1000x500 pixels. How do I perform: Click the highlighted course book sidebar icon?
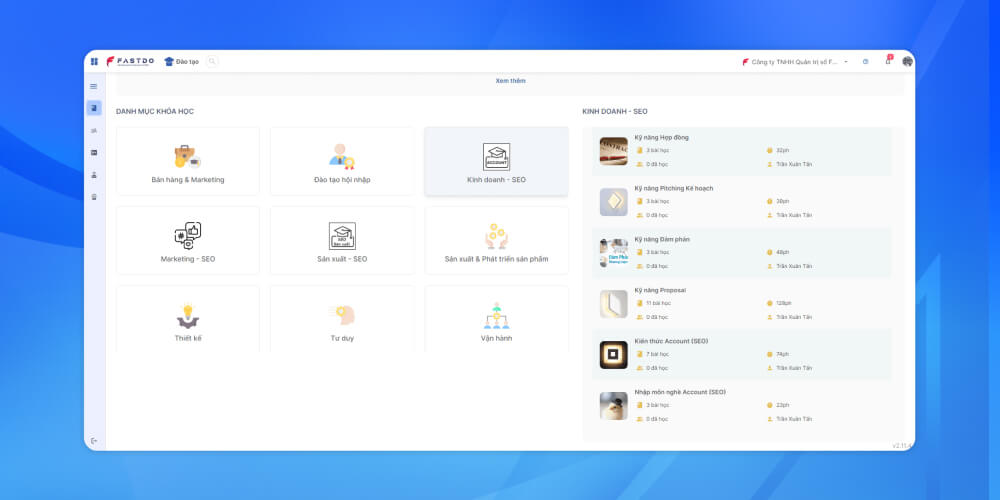pyautogui.click(x=94, y=108)
